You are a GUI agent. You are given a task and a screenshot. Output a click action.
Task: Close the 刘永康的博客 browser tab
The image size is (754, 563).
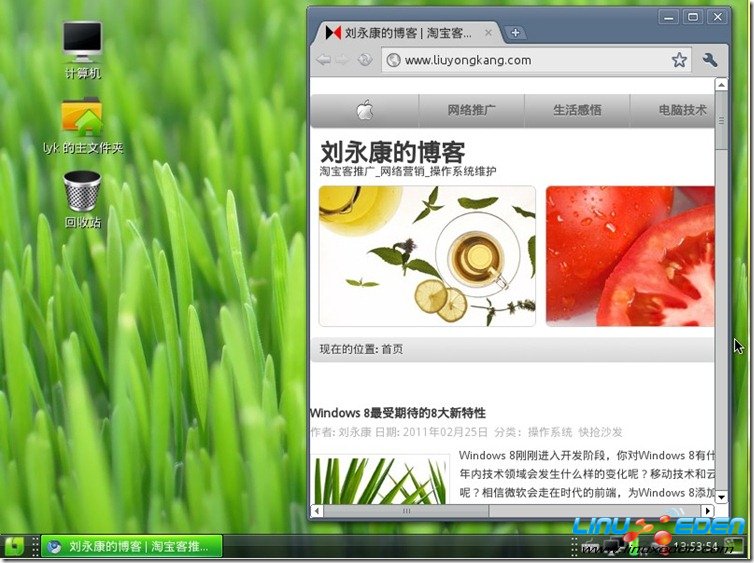(488, 33)
